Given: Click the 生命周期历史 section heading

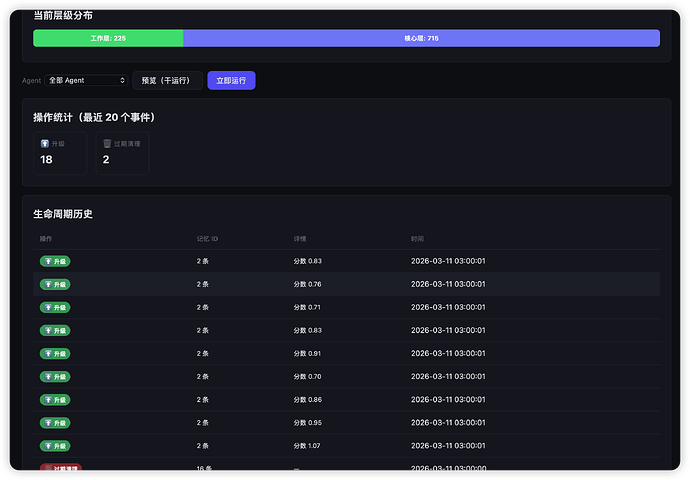Looking at the screenshot, I should (63, 214).
